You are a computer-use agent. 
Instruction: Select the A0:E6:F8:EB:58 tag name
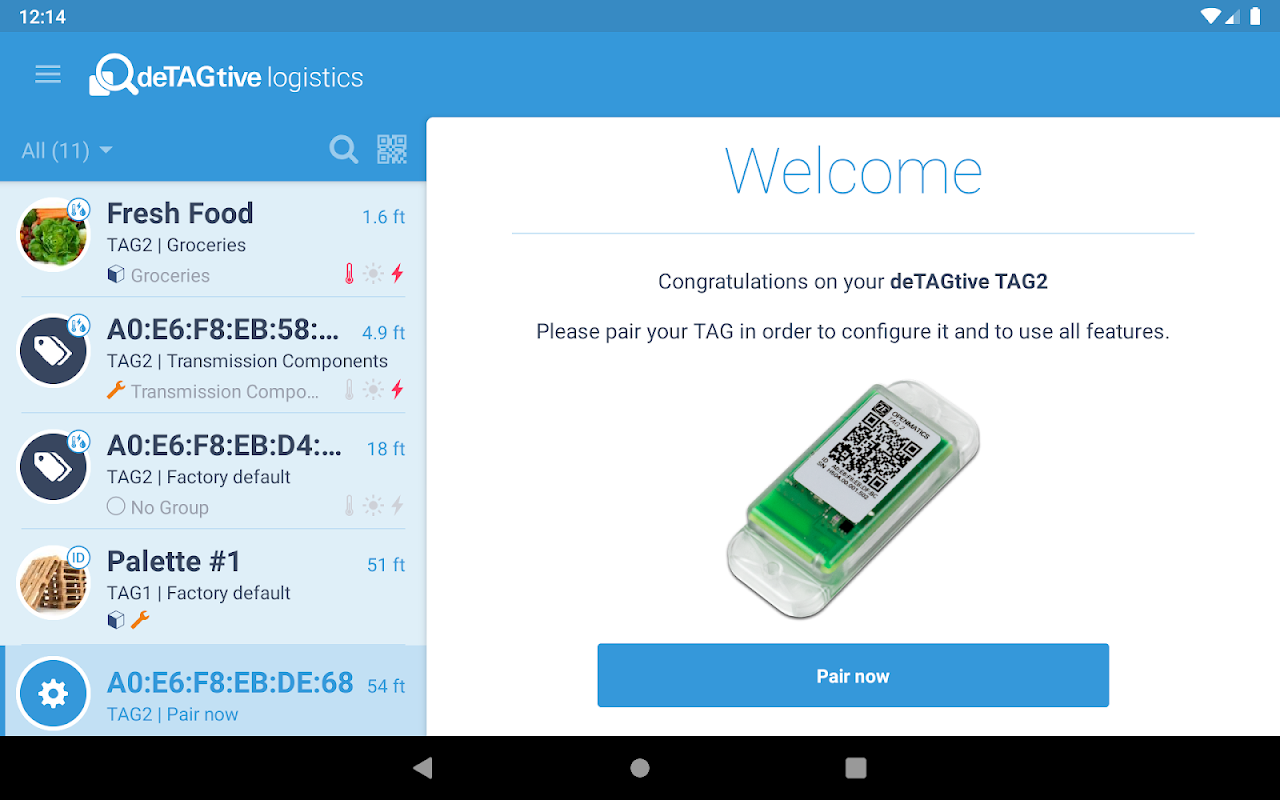point(225,329)
